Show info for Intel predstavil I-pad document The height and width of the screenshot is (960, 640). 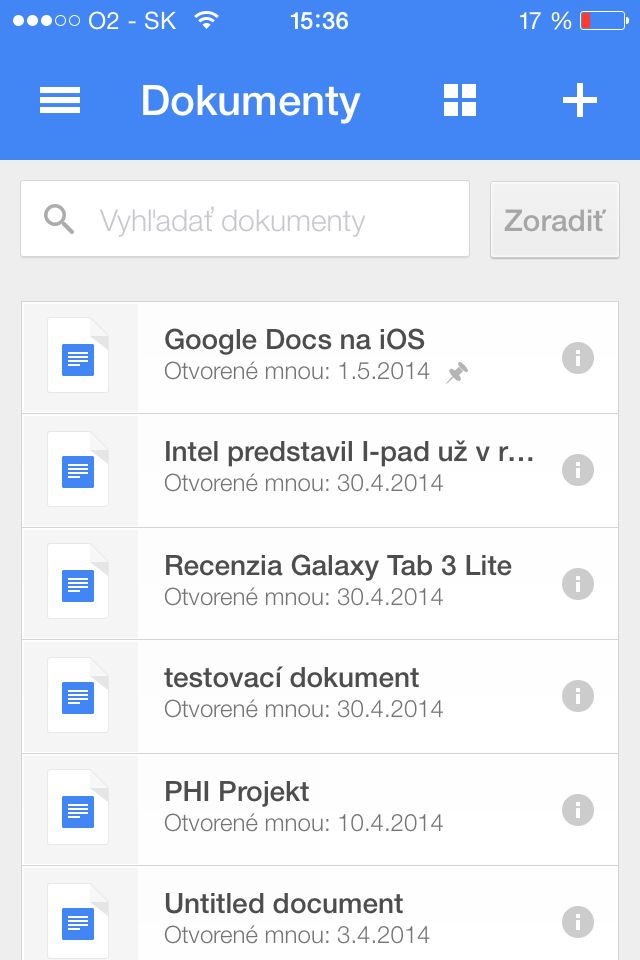pos(578,470)
